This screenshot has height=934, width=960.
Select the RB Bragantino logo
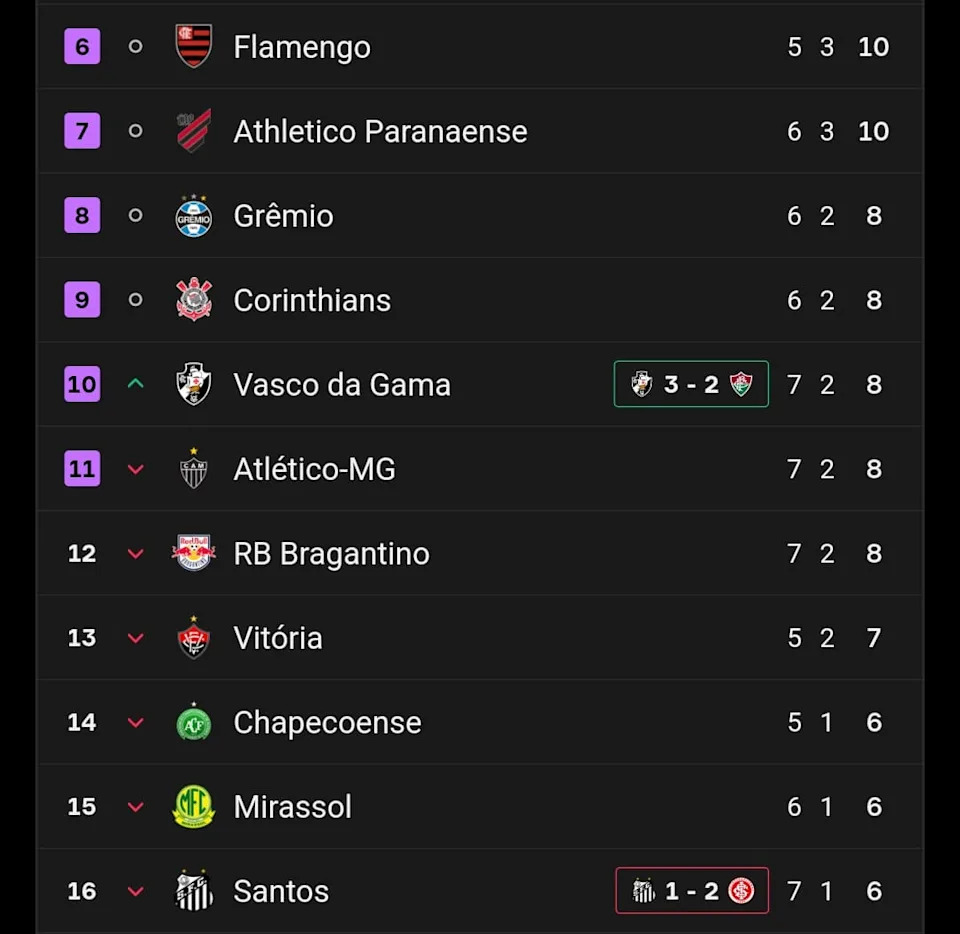(193, 554)
